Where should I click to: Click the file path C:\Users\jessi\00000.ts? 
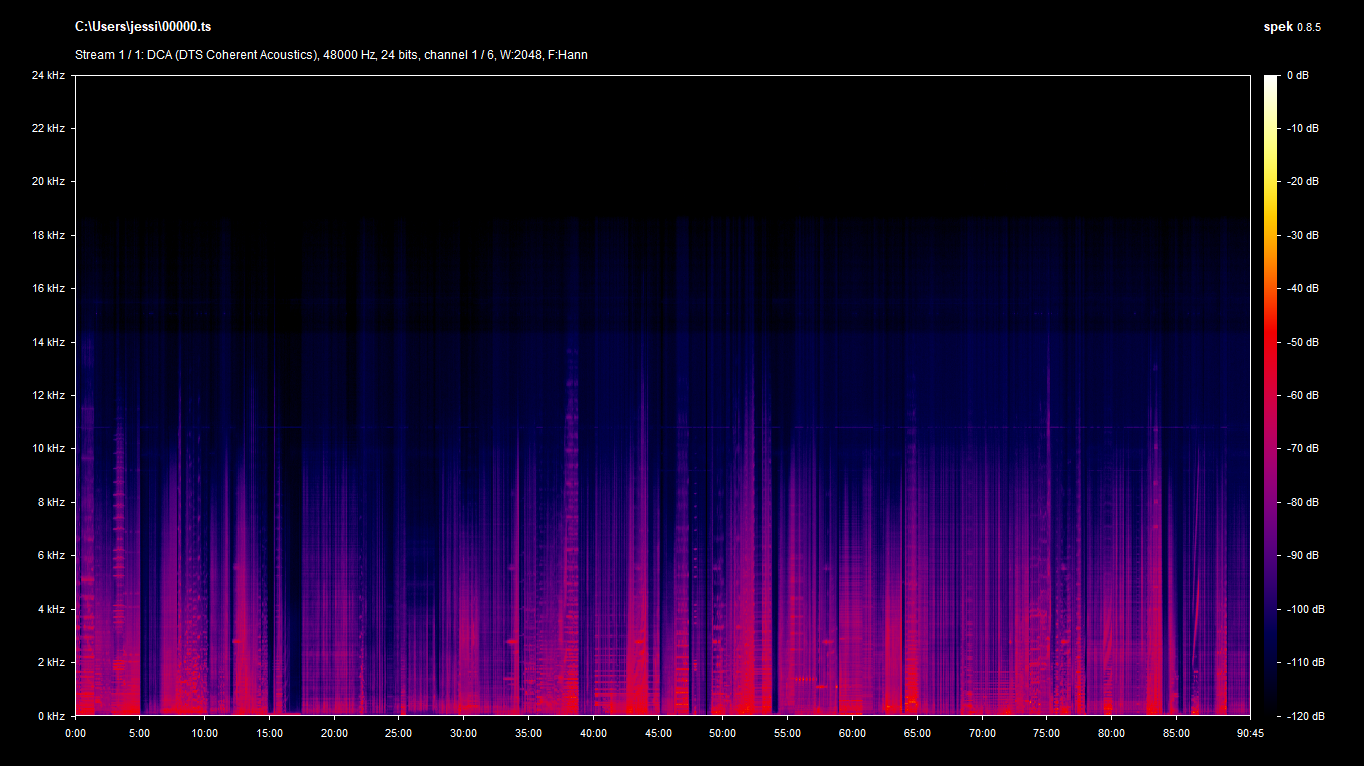click(143, 27)
